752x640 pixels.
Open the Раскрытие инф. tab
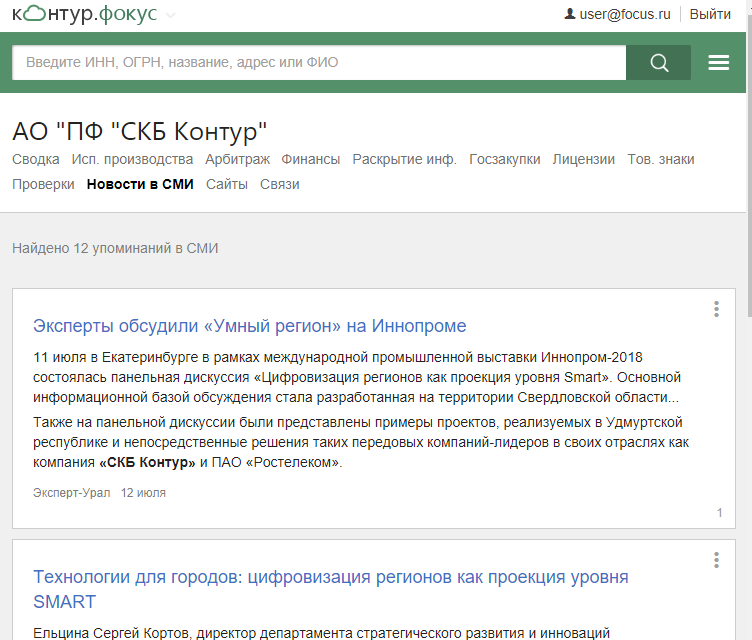[x=405, y=159]
